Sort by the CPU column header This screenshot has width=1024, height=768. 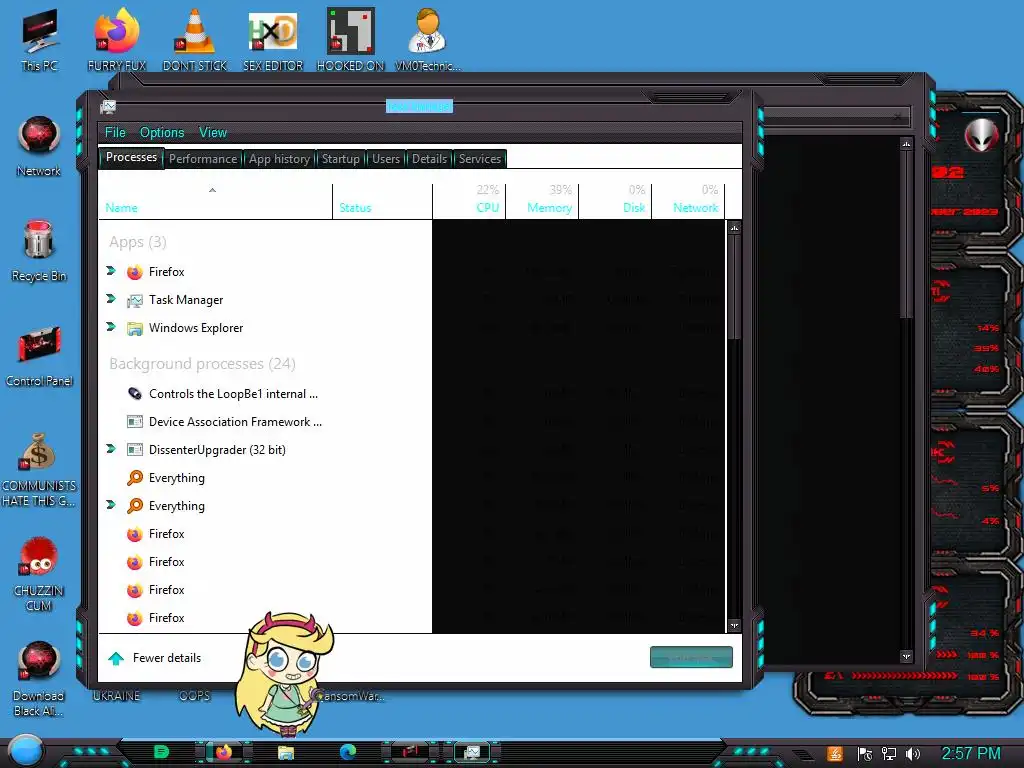(469, 201)
